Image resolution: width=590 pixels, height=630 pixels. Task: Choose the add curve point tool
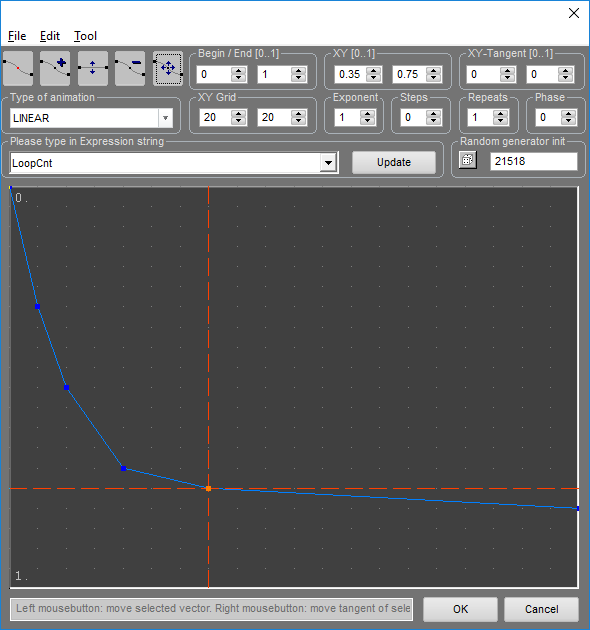tap(55, 69)
